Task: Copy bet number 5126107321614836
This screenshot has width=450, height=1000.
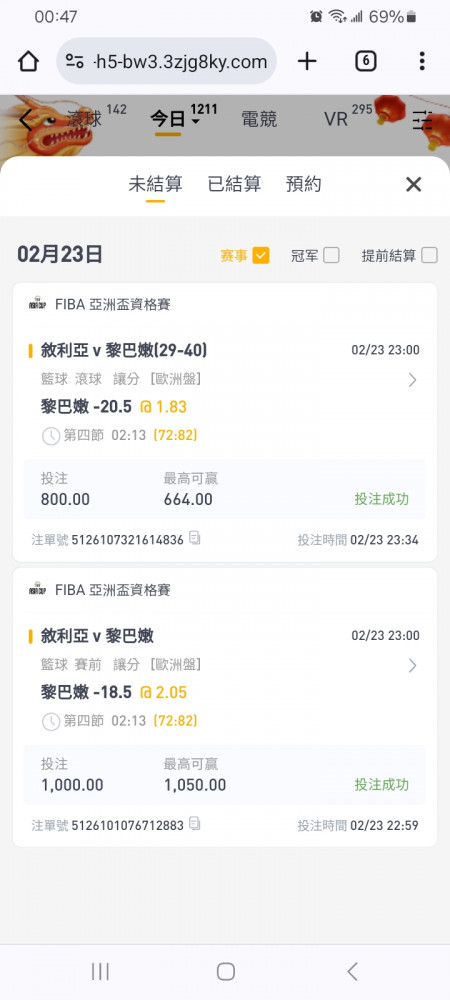Action: pos(194,538)
